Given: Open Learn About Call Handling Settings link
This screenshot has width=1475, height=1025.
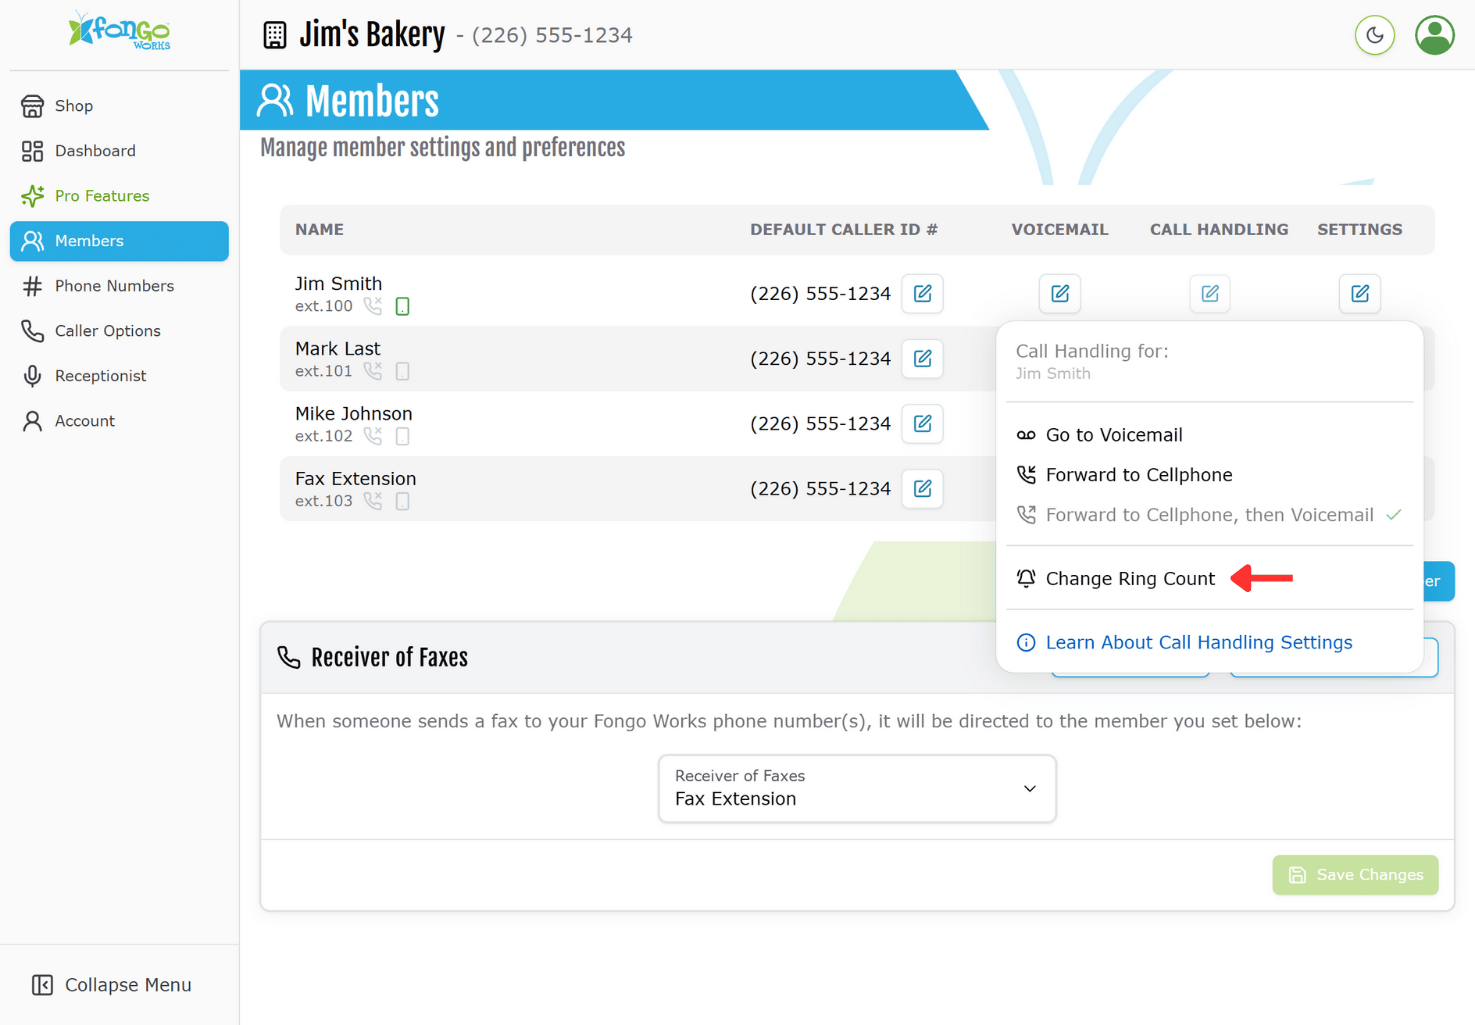Looking at the screenshot, I should tap(1198, 643).
